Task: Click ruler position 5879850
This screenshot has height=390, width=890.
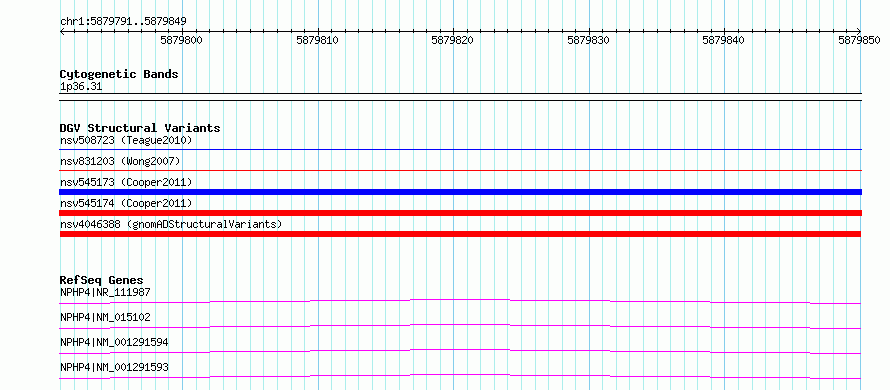Action: [x=859, y=40]
